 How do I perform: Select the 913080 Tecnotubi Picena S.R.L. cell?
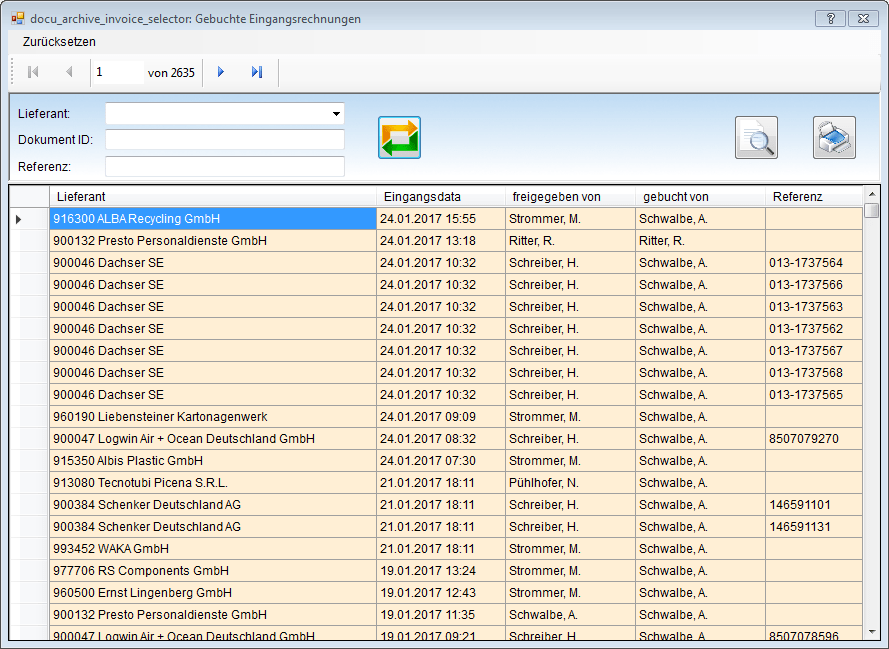[x=213, y=483]
